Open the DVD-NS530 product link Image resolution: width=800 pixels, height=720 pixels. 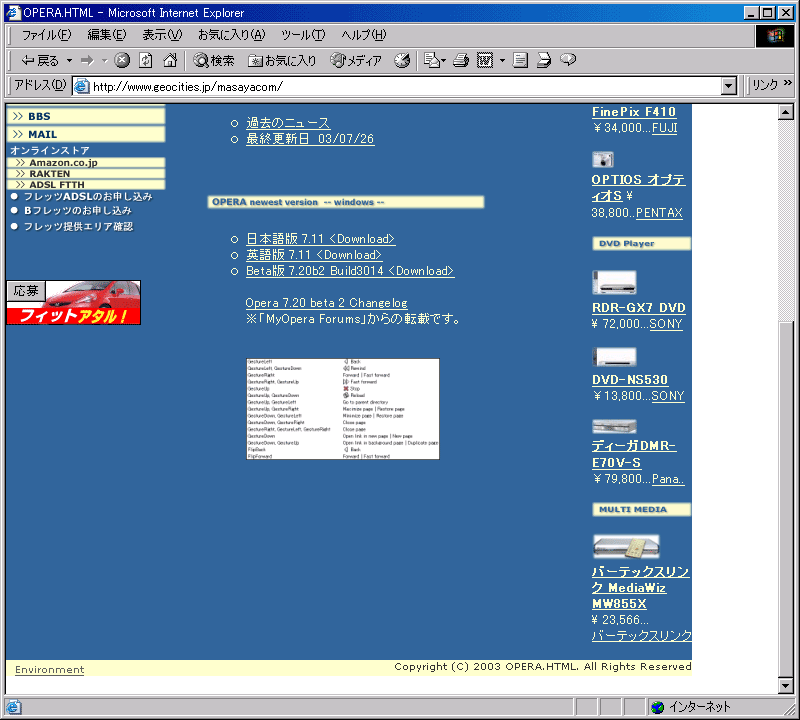(x=630, y=380)
